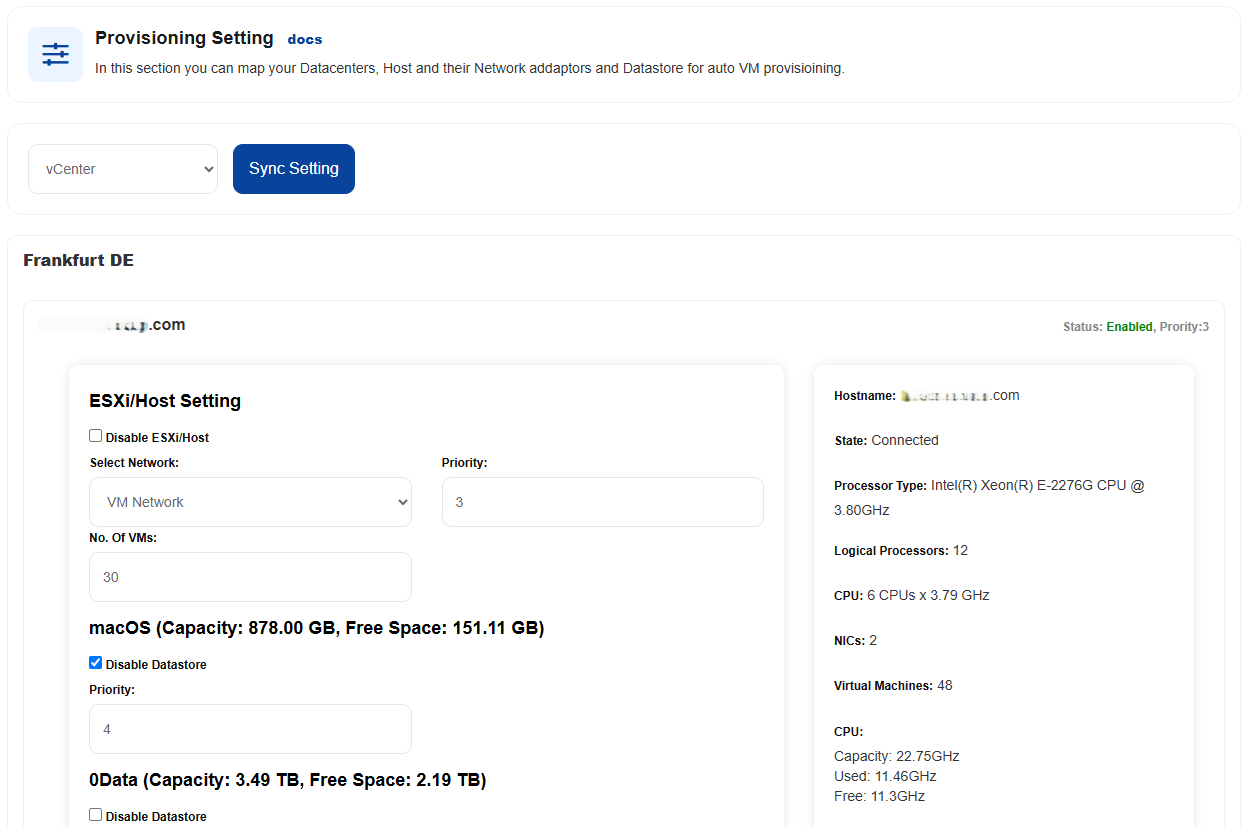Click Logical Processors: 12 entry
The width and height of the screenshot is (1250, 827).
pos(901,551)
